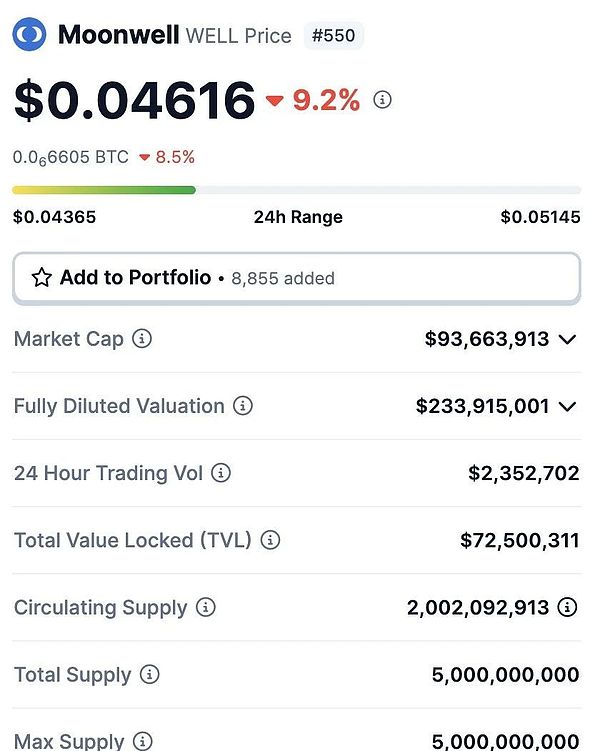
Task: Expand Fully Diluted Valuation chevron
Action: click(568, 406)
